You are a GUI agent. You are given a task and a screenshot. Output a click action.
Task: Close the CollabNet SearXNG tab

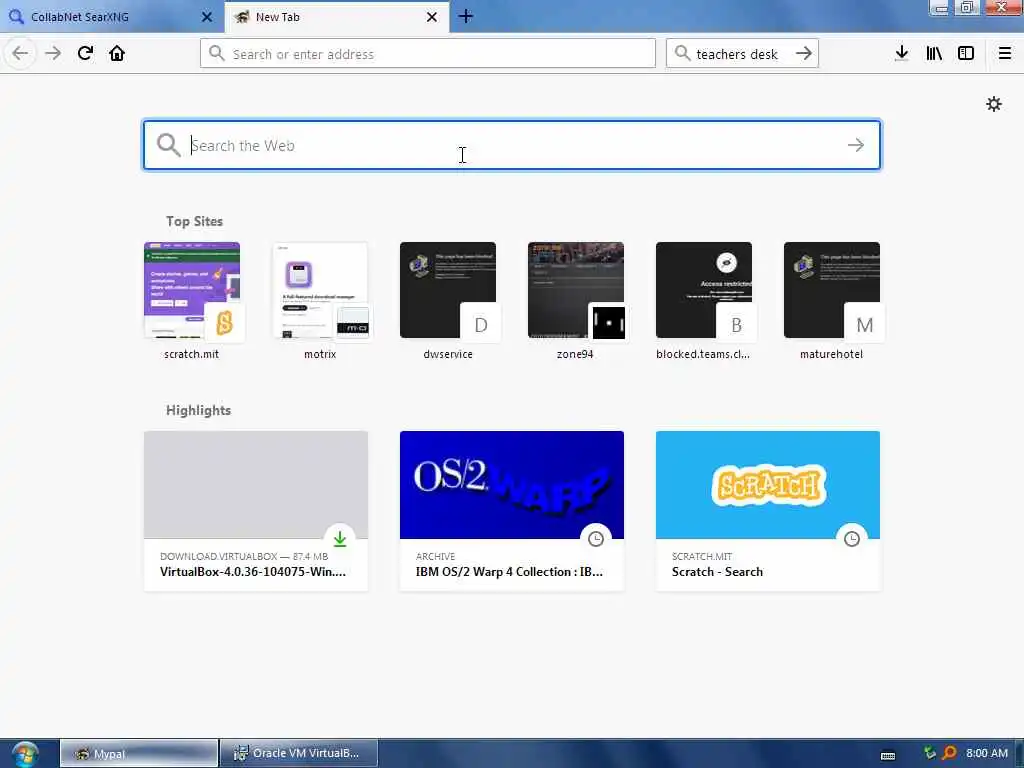pyautogui.click(x=206, y=17)
